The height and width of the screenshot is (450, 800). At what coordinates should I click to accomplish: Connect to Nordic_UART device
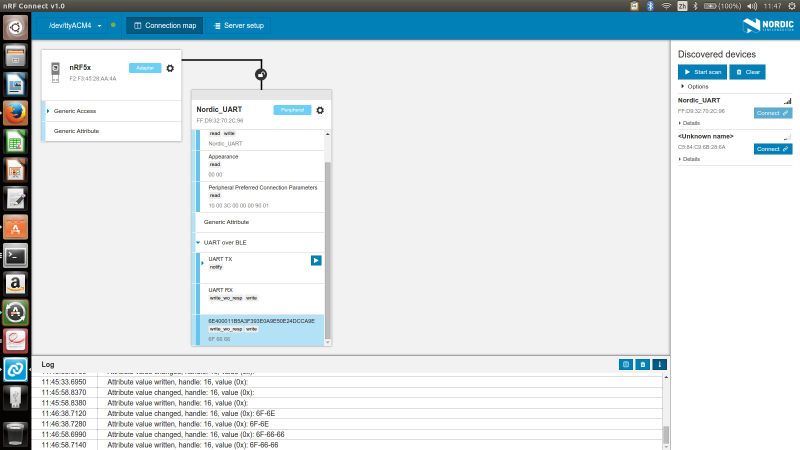pyautogui.click(x=772, y=113)
